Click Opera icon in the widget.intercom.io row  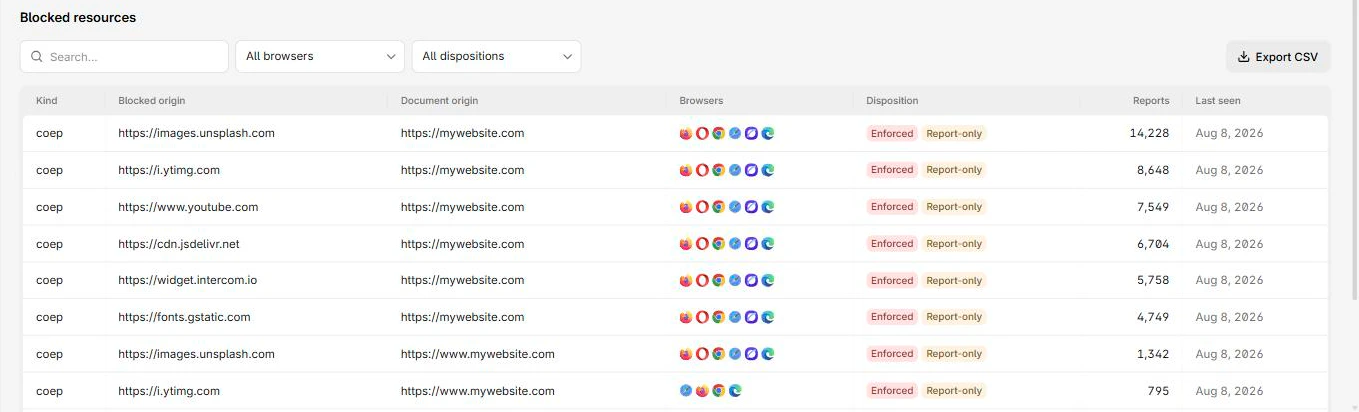click(703, 281)
